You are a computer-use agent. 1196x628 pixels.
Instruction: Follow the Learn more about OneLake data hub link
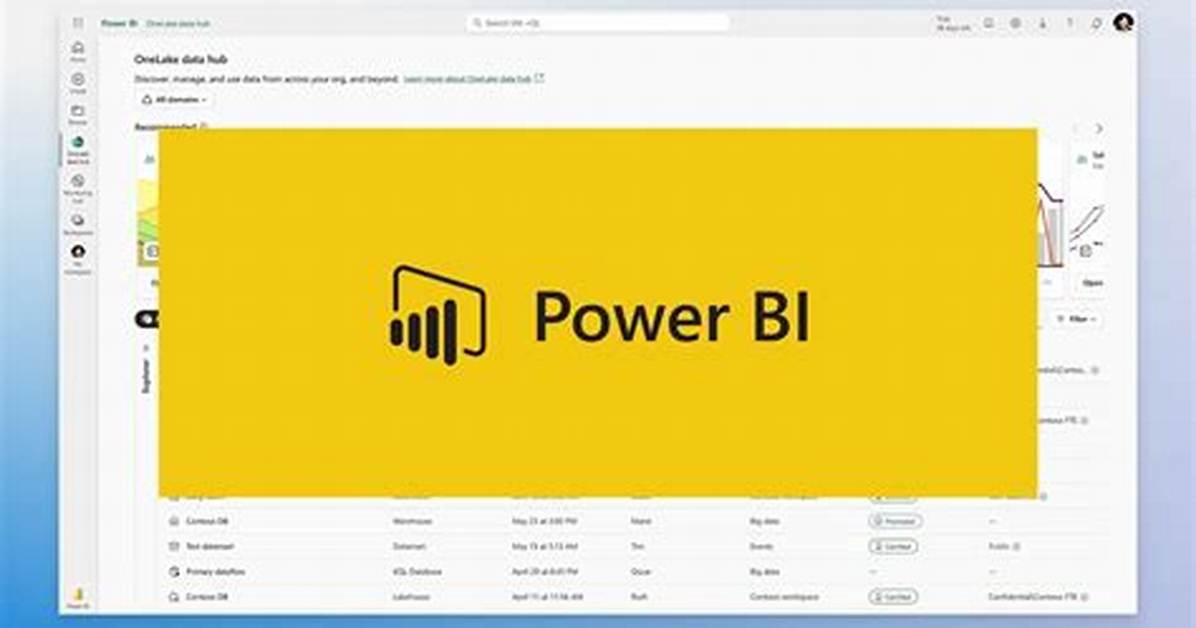(474, 79)
